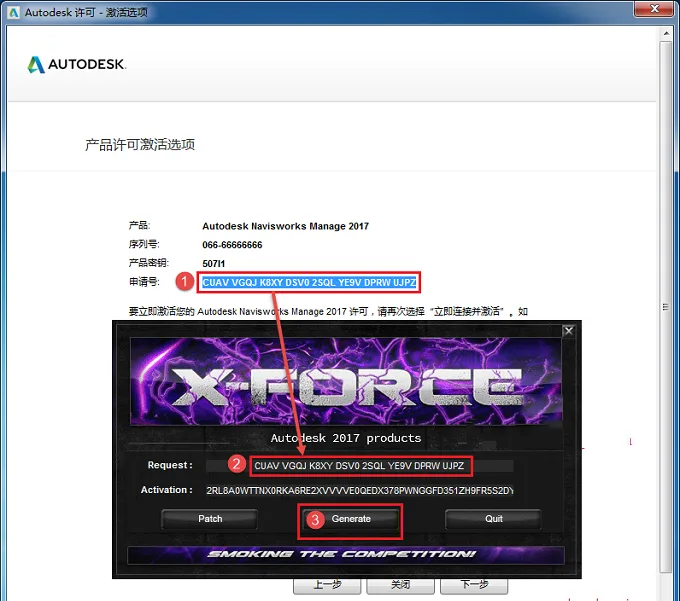The width and height of the screenshot is (680, 601).
Task: Click the Generate button in X-Force window
Action: coord(350,519)
